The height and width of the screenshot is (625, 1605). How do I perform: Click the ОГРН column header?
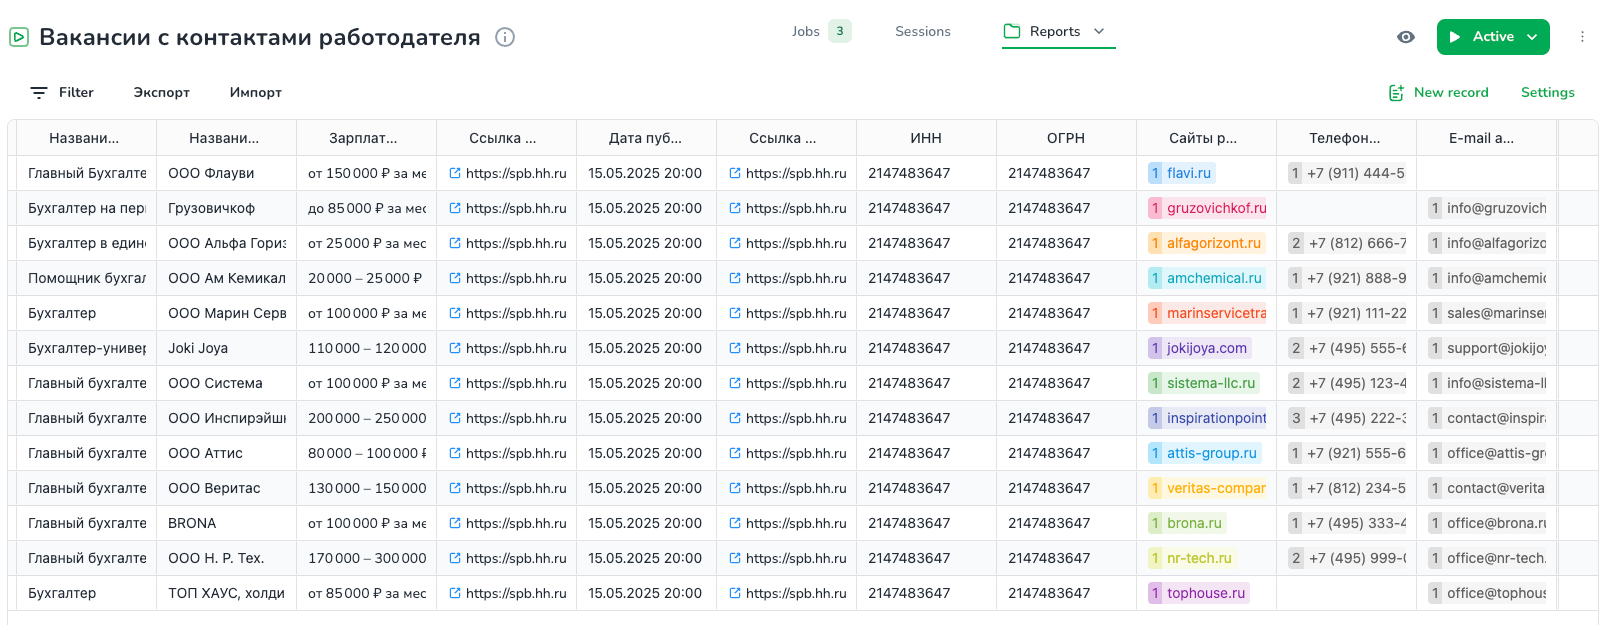pos(1066,138)
